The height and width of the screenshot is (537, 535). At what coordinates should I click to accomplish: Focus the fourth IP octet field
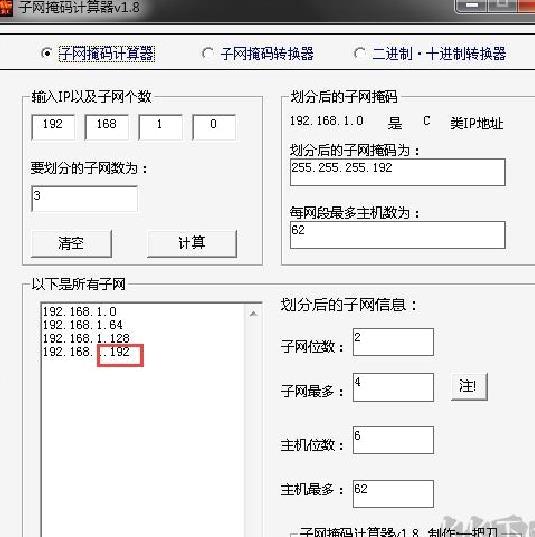(x=214, y=127)
